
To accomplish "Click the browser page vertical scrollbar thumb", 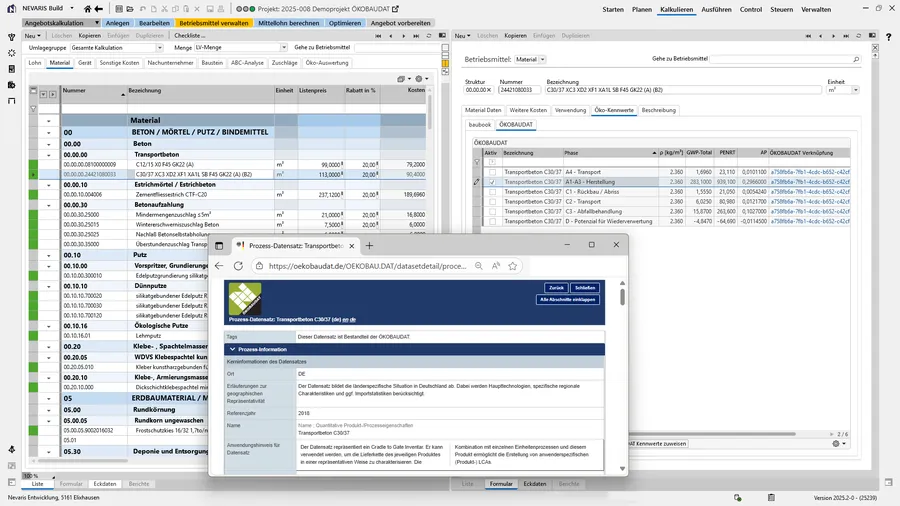I will coord(622,297).
